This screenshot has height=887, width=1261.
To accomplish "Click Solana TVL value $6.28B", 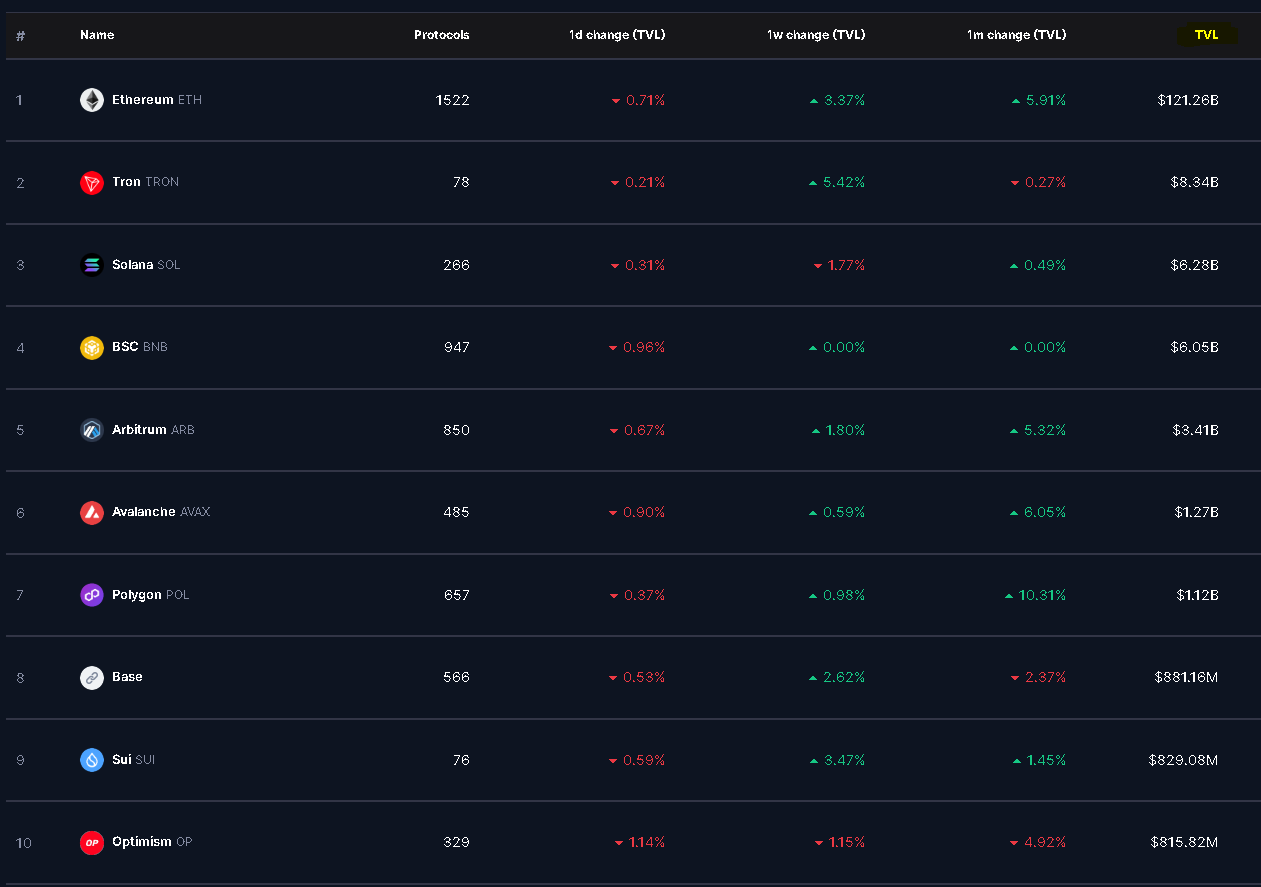I will point(1195,265).
